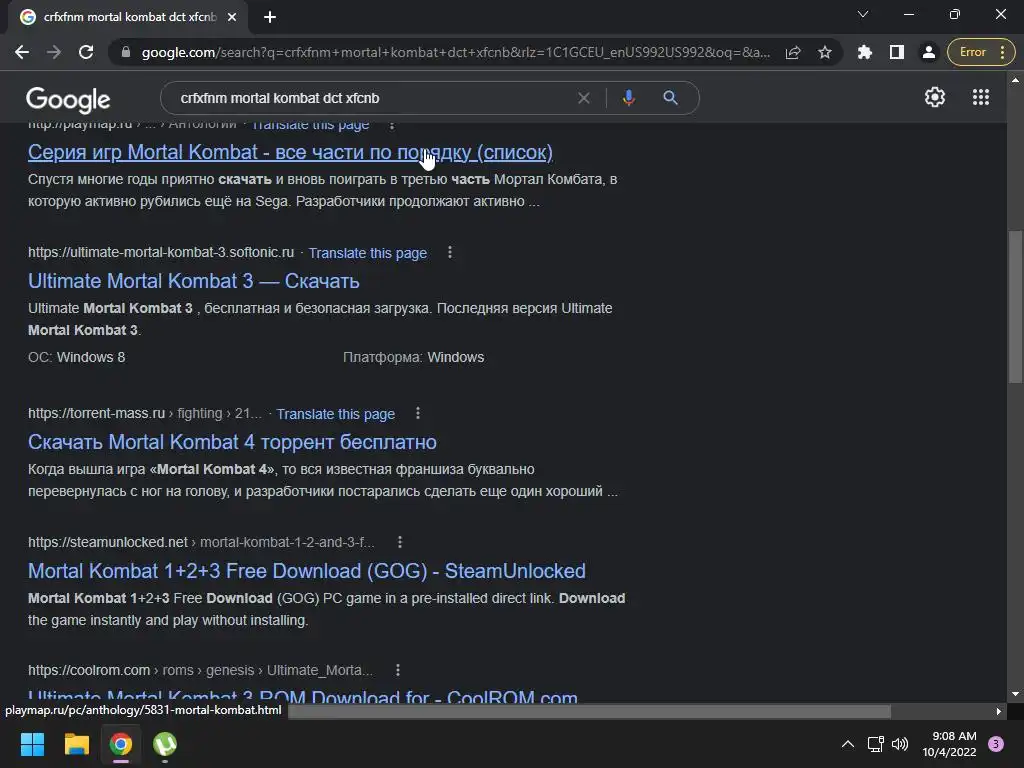Open the Google apps grid

(x=981, y=97)
